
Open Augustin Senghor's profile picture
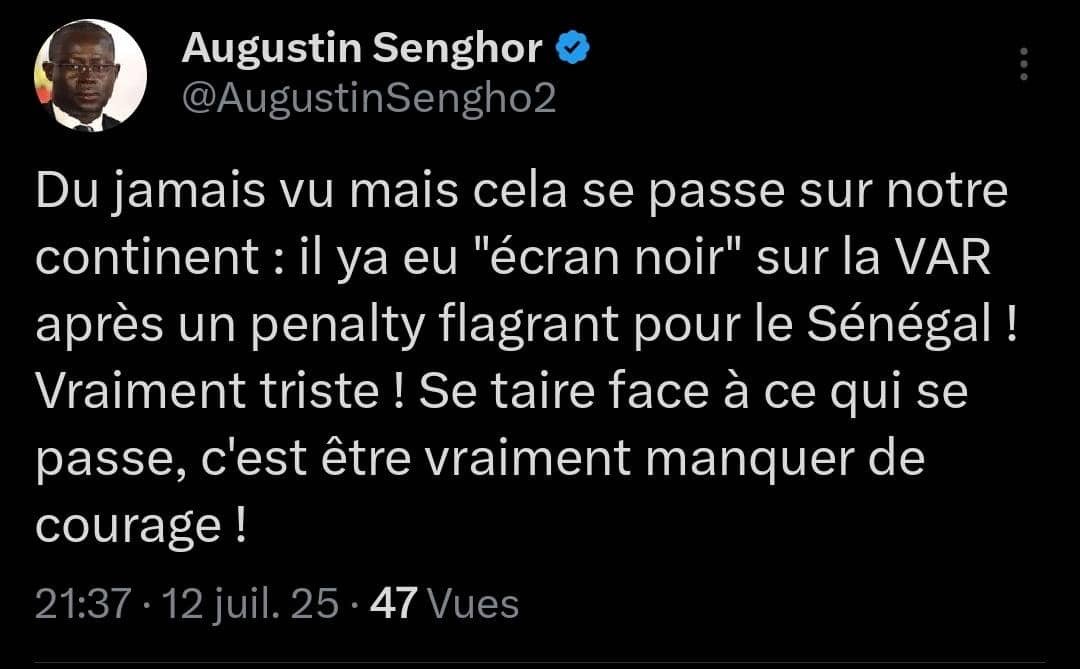[x=90, y=75]
